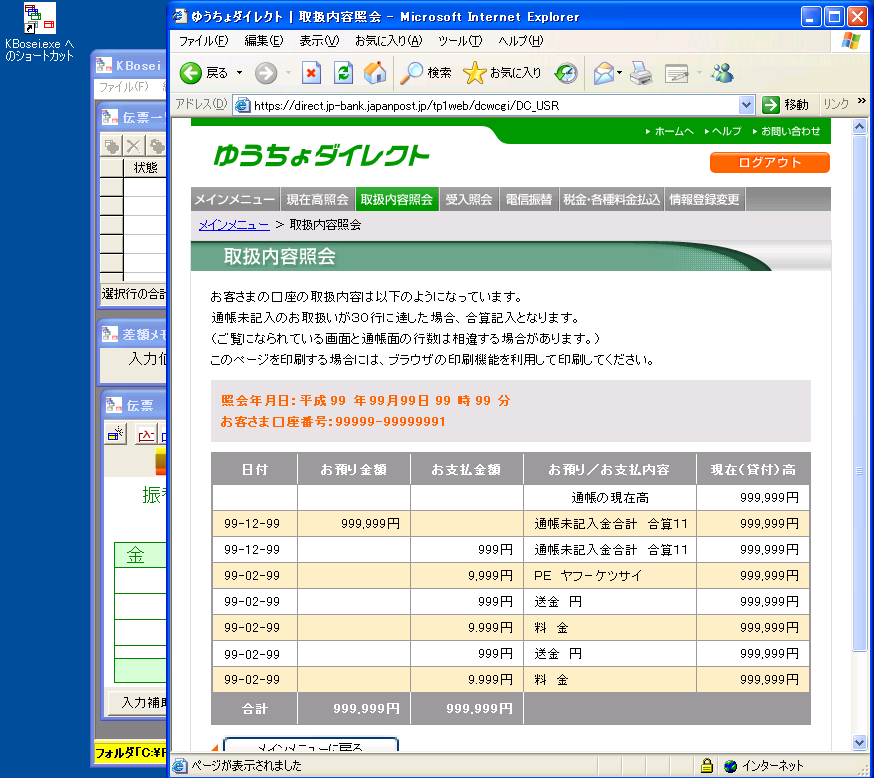The image size is (874, 778).
Task: Select the 情報登録変更 tab
Action: (704, 200)
